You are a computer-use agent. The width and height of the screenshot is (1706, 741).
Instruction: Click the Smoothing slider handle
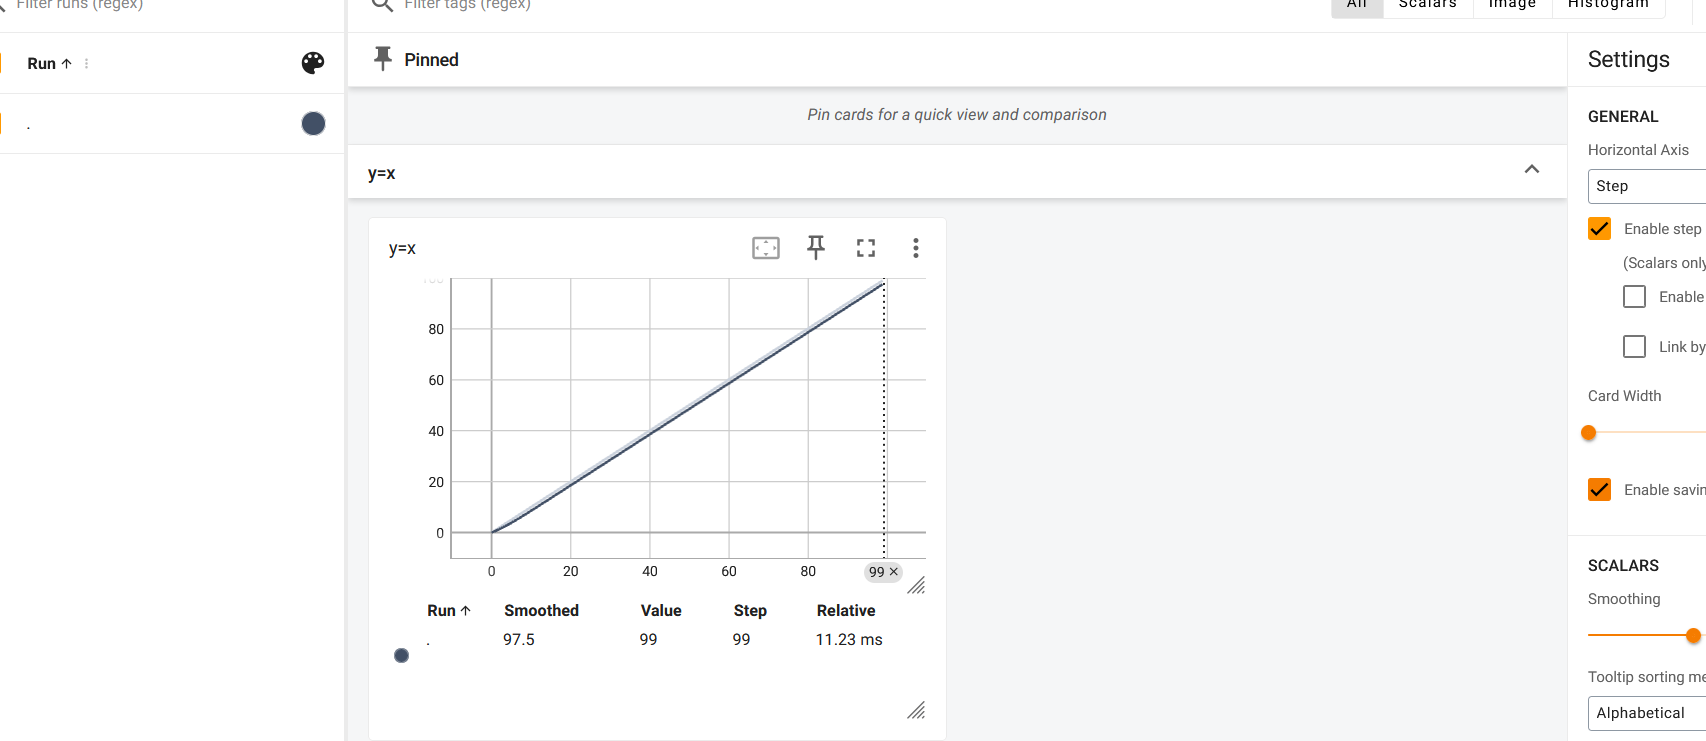[1693, 636]
